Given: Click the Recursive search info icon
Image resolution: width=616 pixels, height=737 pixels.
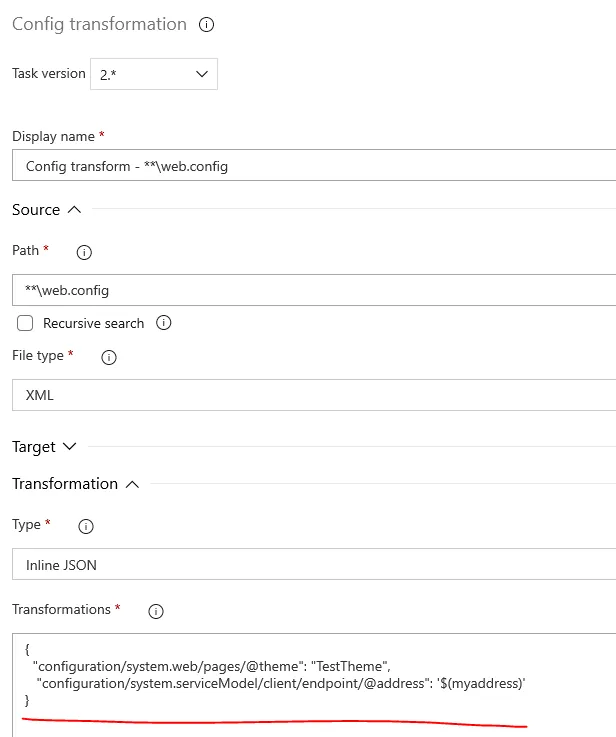Looking at the screenshot, I should coord(164,323).
